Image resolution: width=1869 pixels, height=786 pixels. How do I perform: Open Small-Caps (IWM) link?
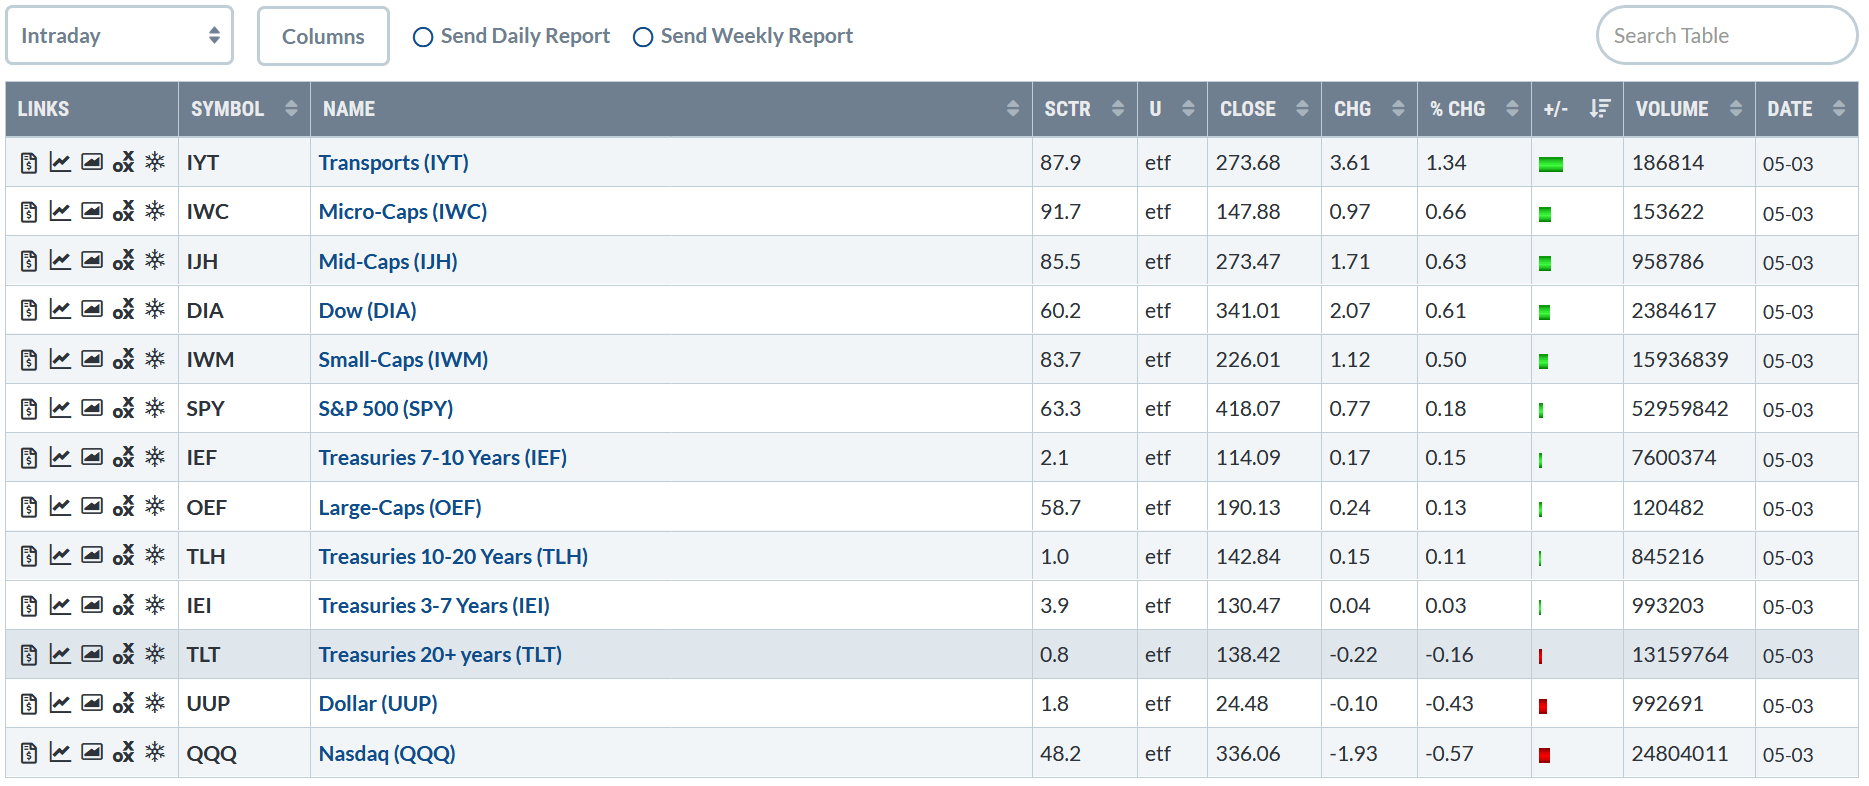coord(403,359)
